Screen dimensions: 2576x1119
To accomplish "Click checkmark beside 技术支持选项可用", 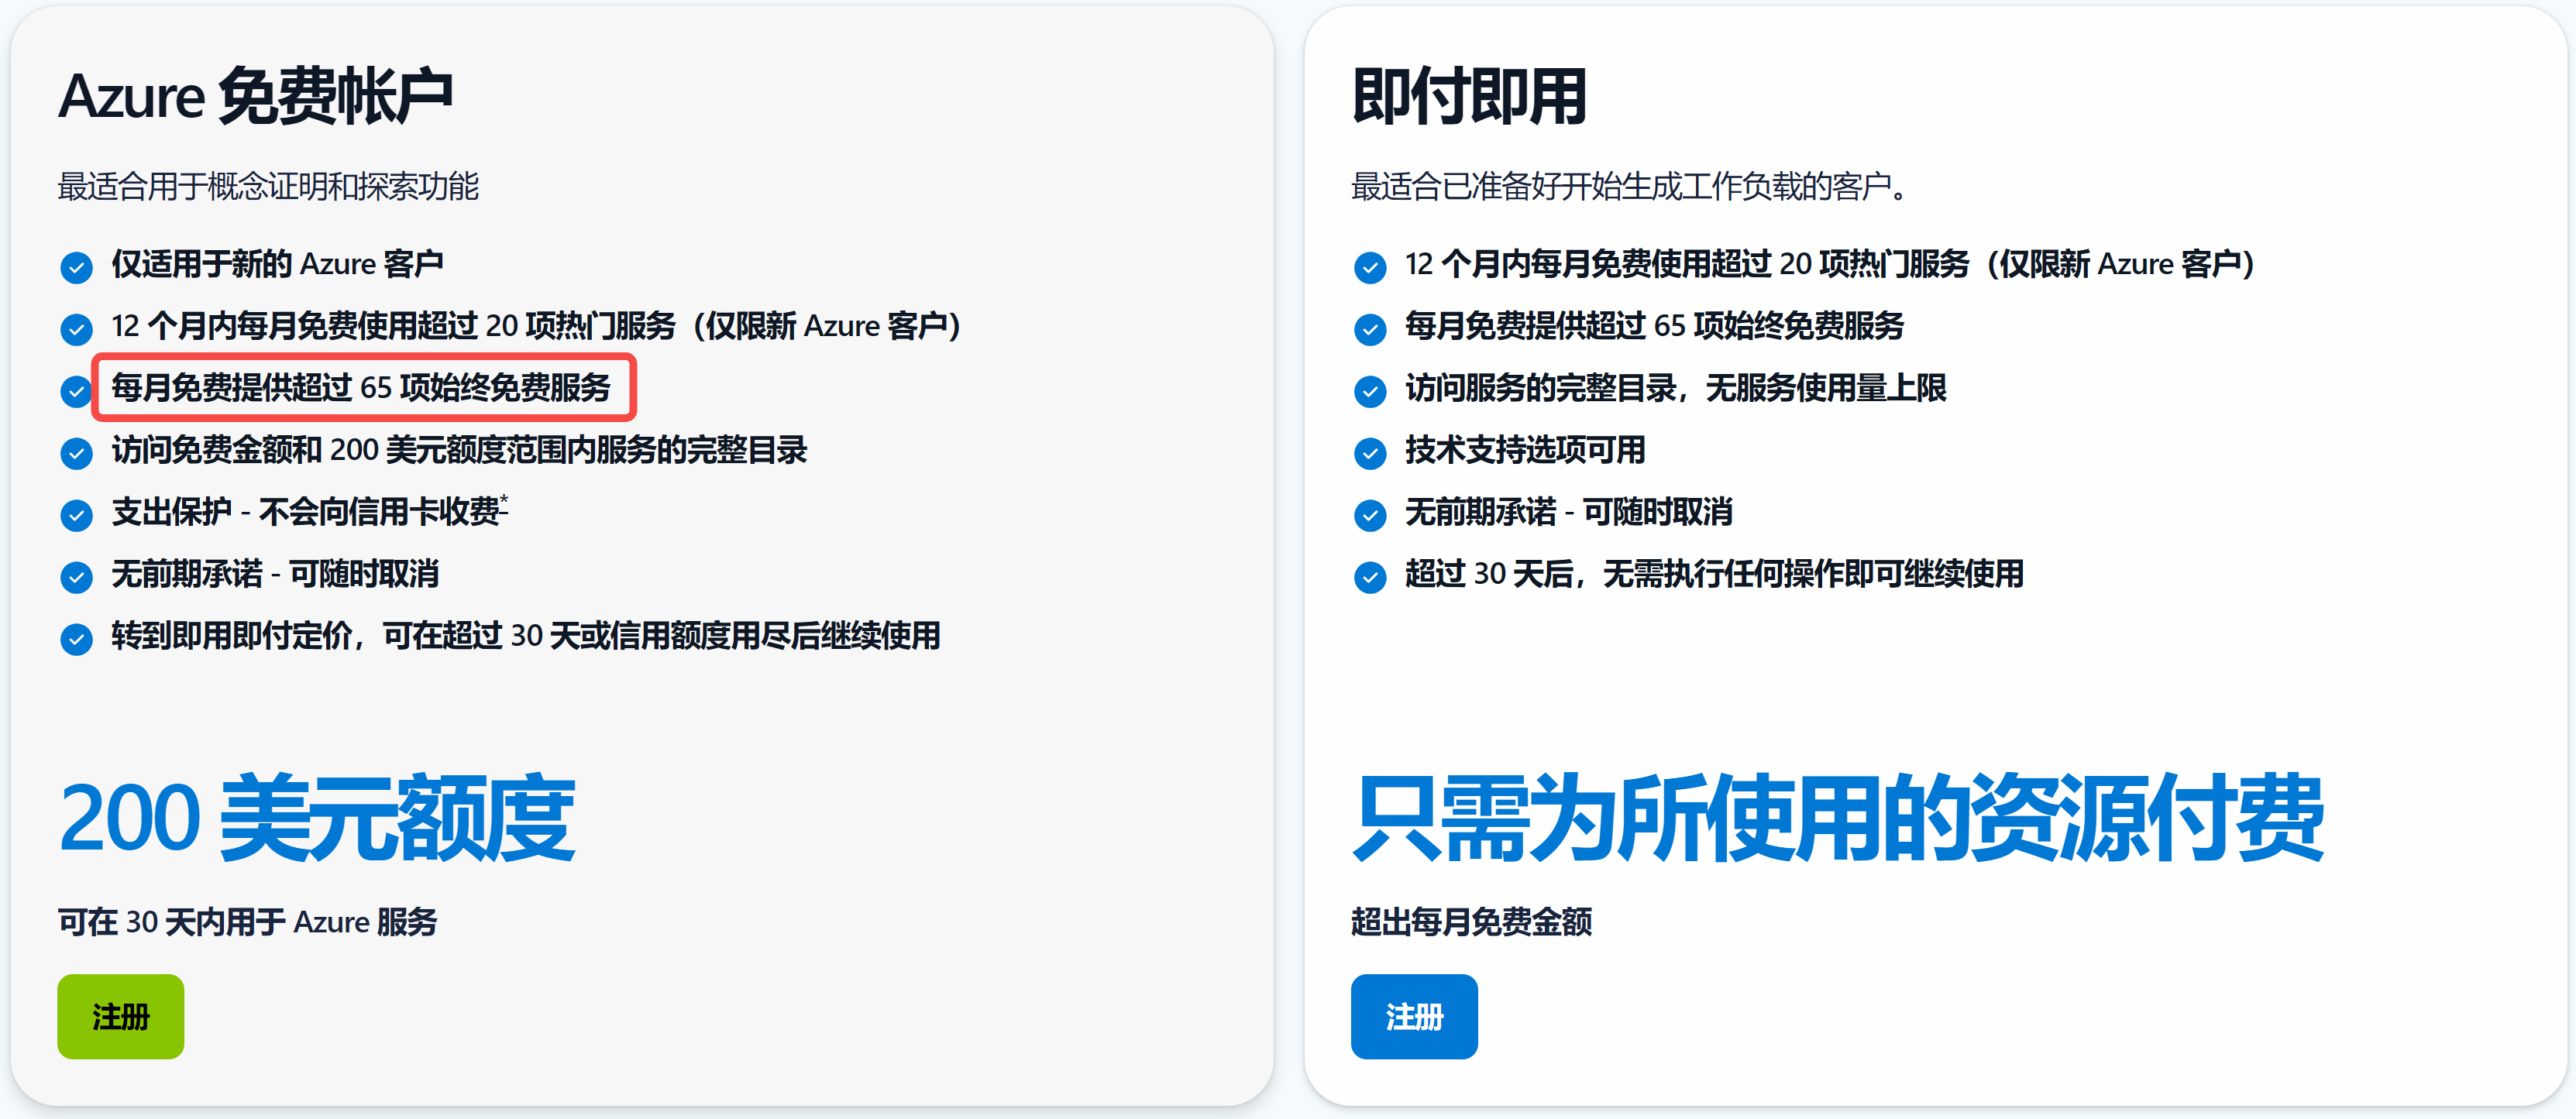I will [1370, 453].
